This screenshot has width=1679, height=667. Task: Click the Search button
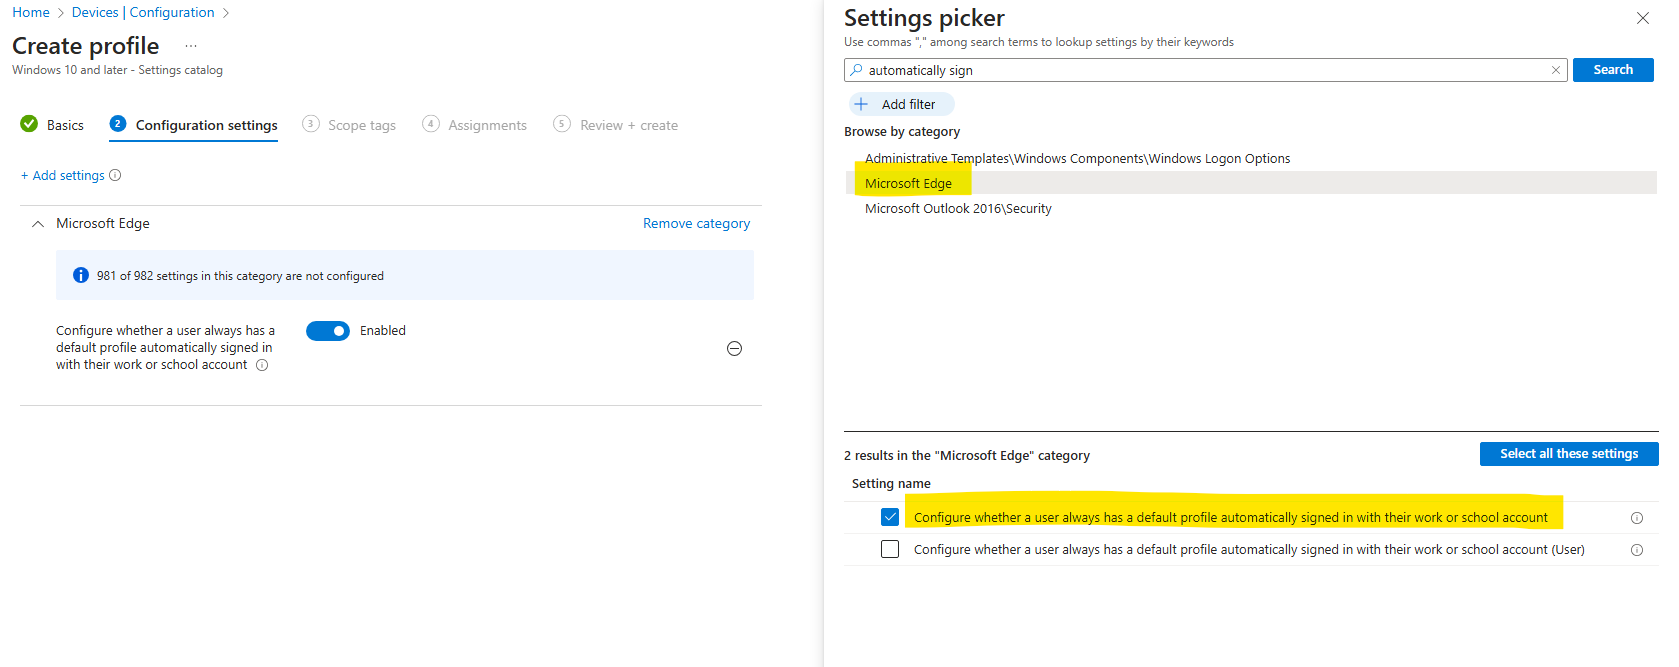pos(1613,70)
